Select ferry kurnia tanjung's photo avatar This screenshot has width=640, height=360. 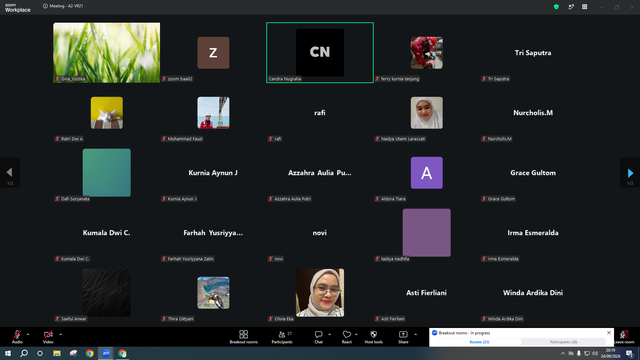[427, 53]
